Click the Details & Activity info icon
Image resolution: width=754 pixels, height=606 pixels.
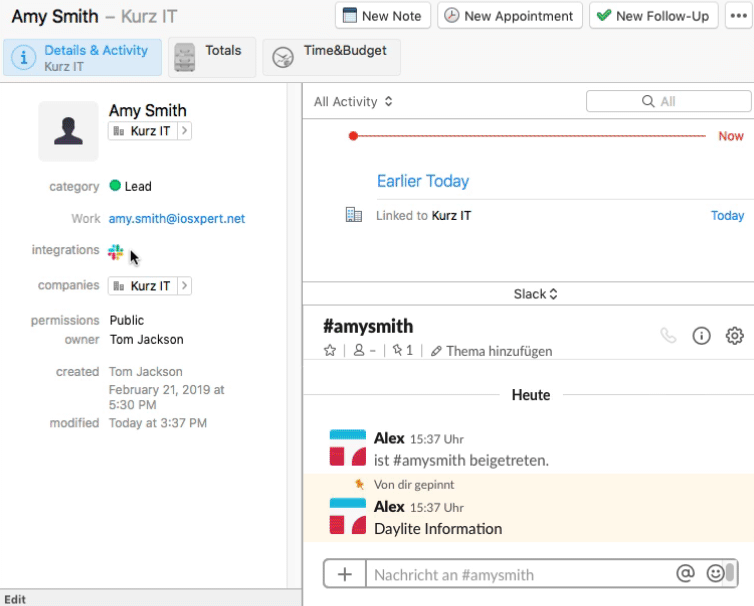coord(23,58)
